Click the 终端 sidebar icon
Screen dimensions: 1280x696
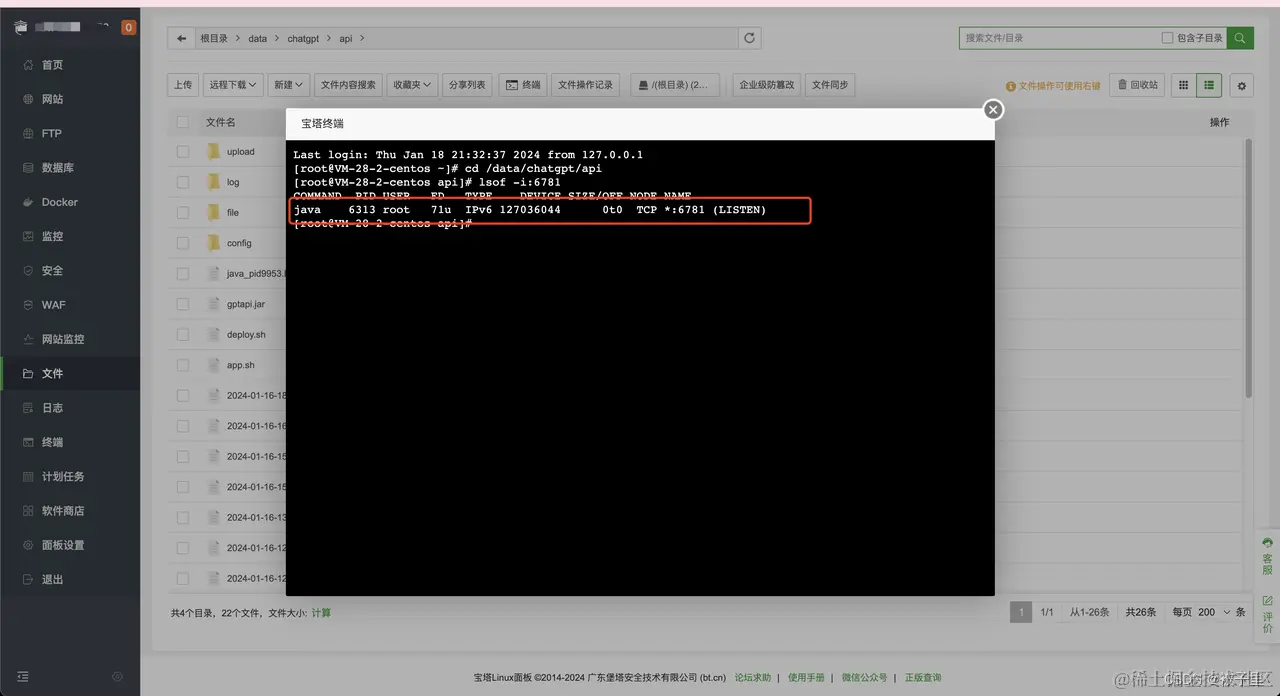29,442
